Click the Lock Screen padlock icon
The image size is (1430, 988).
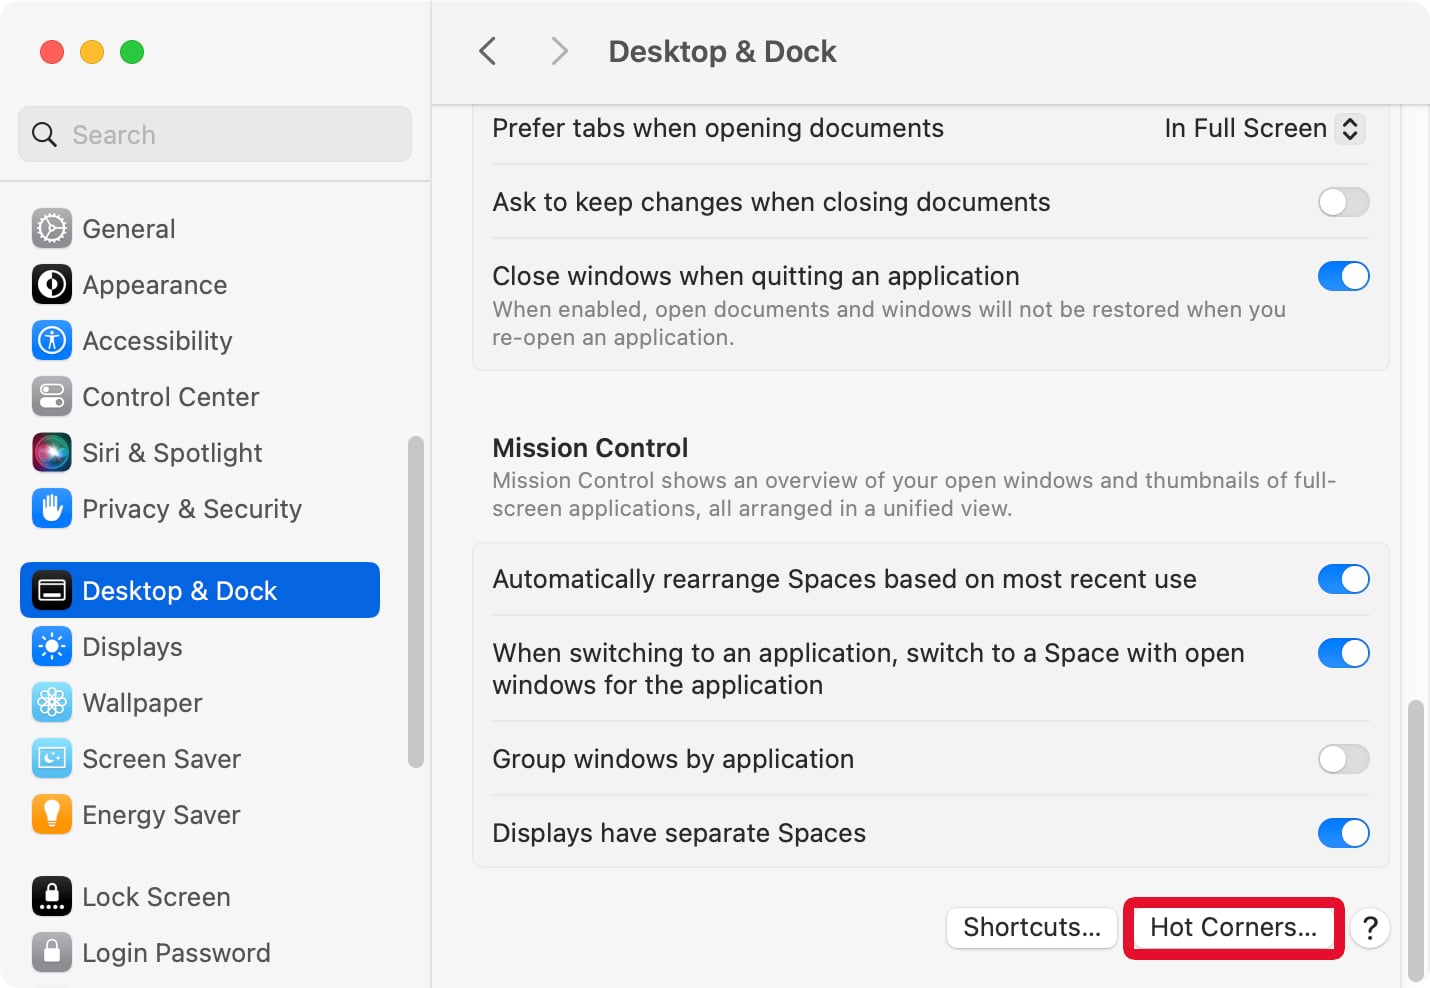tap(51, 897)
